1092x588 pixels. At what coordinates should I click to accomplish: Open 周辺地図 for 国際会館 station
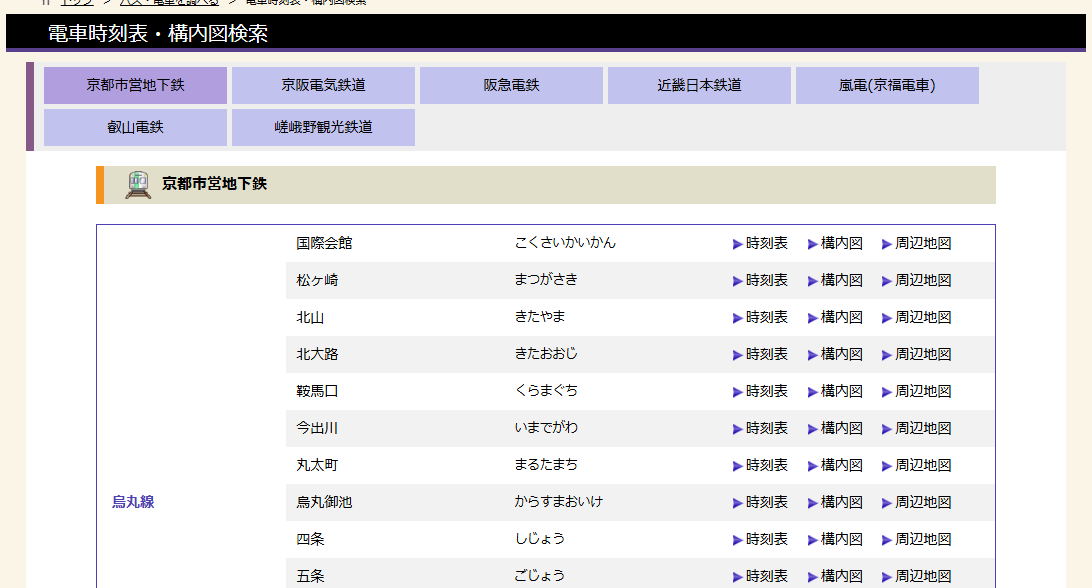916,243
